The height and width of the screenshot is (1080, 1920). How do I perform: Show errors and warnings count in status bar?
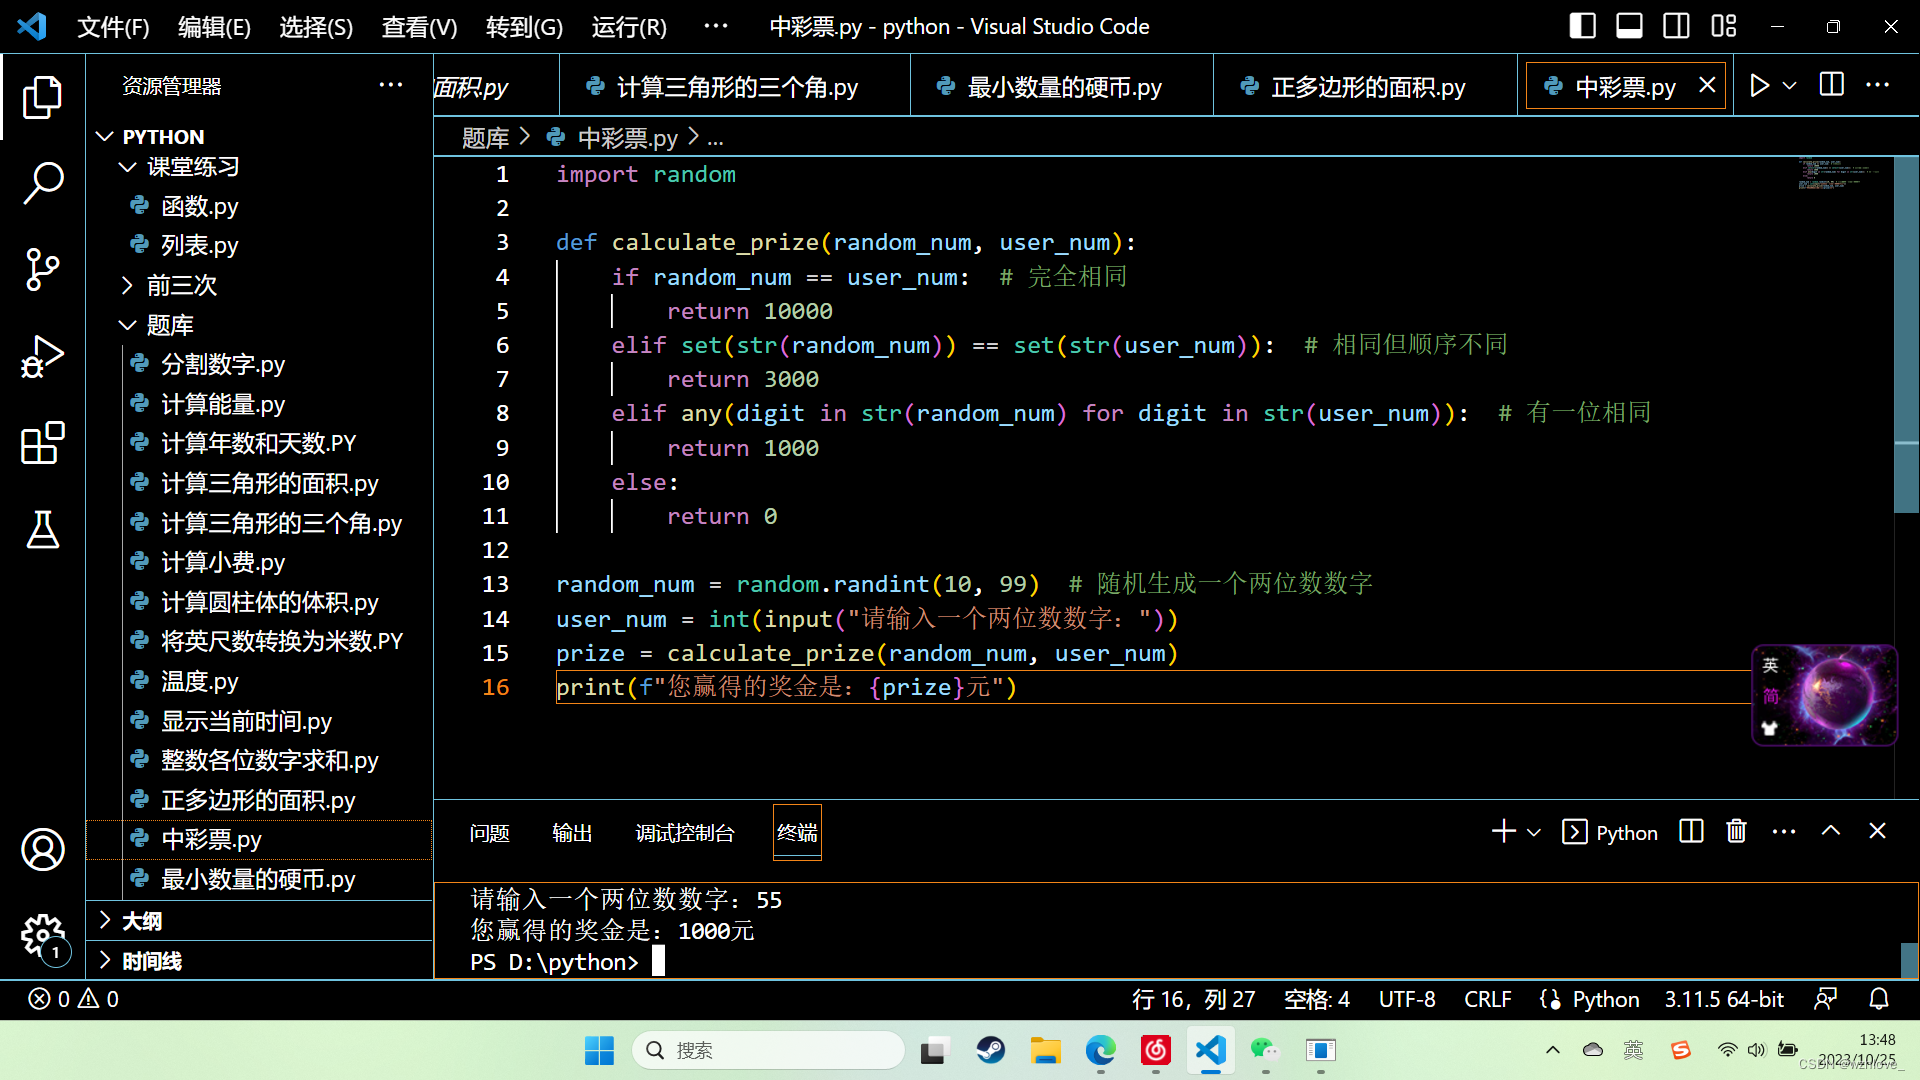[x=74, y=999]
